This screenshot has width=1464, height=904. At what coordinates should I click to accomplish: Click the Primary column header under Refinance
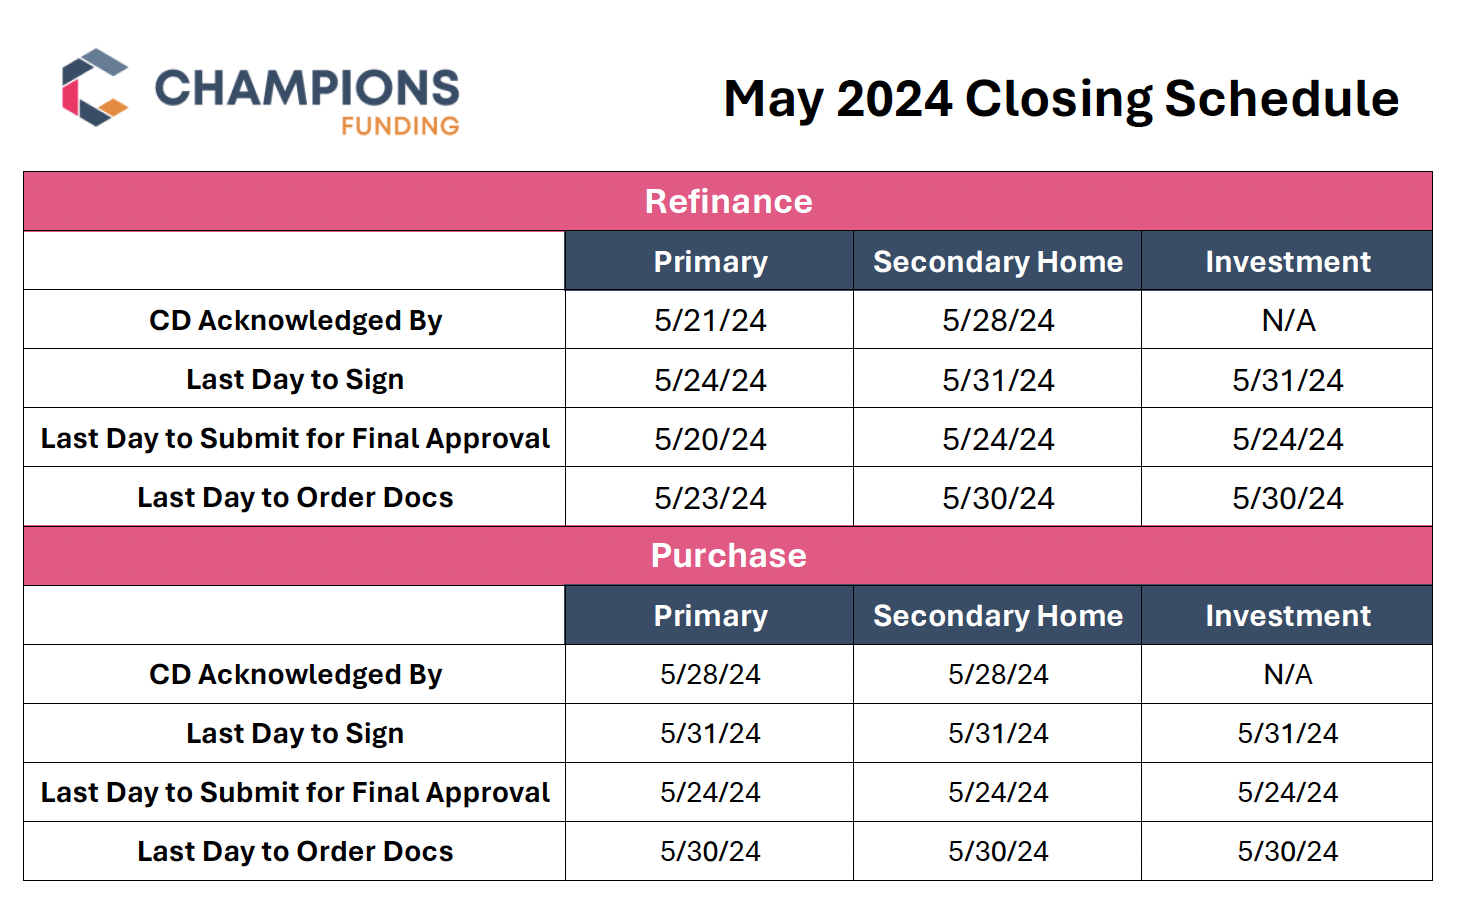[x=710, y=262]
